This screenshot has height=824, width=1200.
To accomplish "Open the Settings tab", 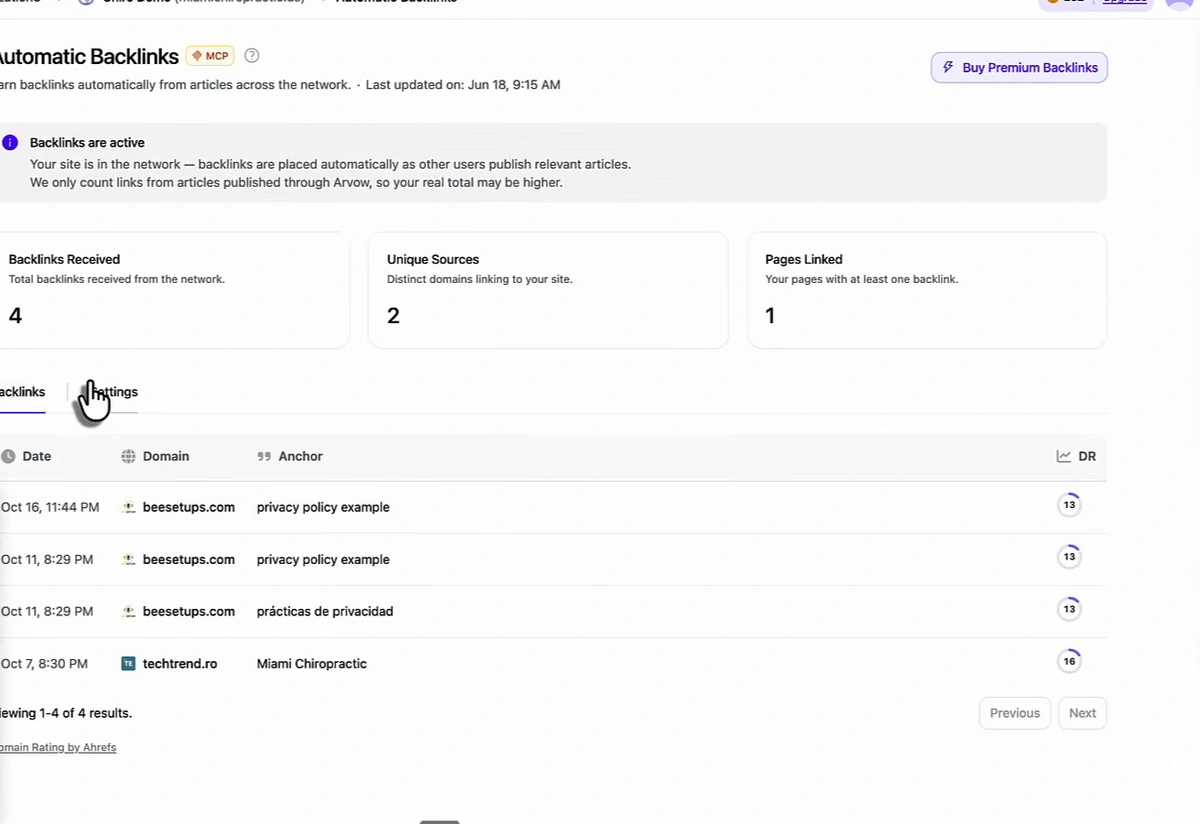I will pyautogui.click(x=113, y=392).
